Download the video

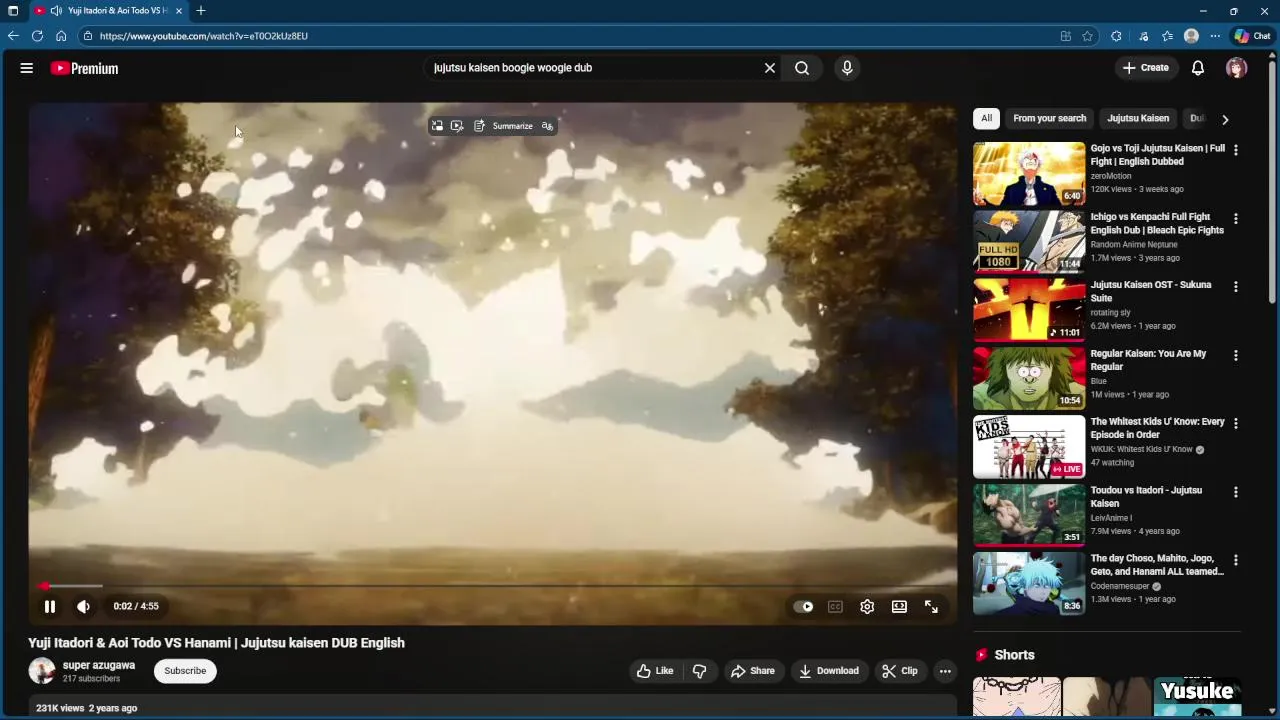point(828,671)
